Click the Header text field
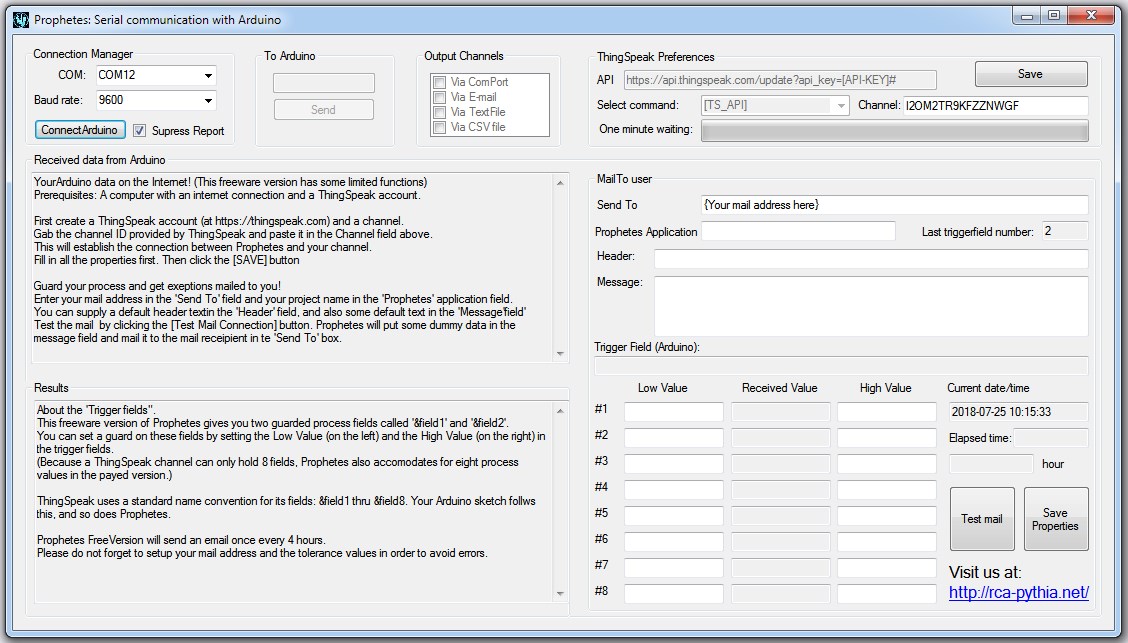The height and width of the screenshot is (643, 1128). [870, 259]
